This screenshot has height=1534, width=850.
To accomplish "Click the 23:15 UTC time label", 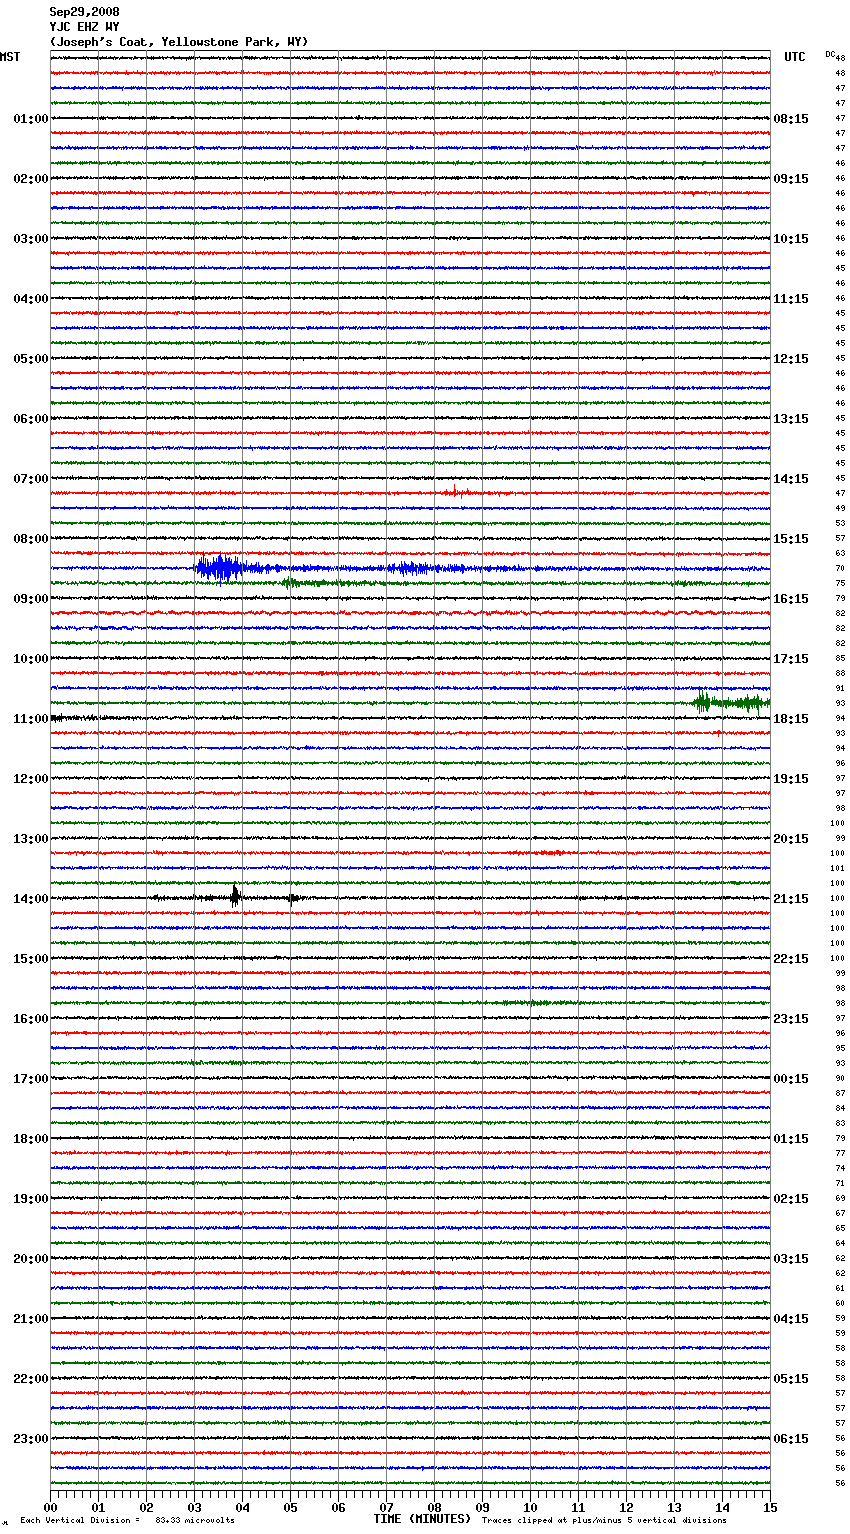I will [791, 1019].
